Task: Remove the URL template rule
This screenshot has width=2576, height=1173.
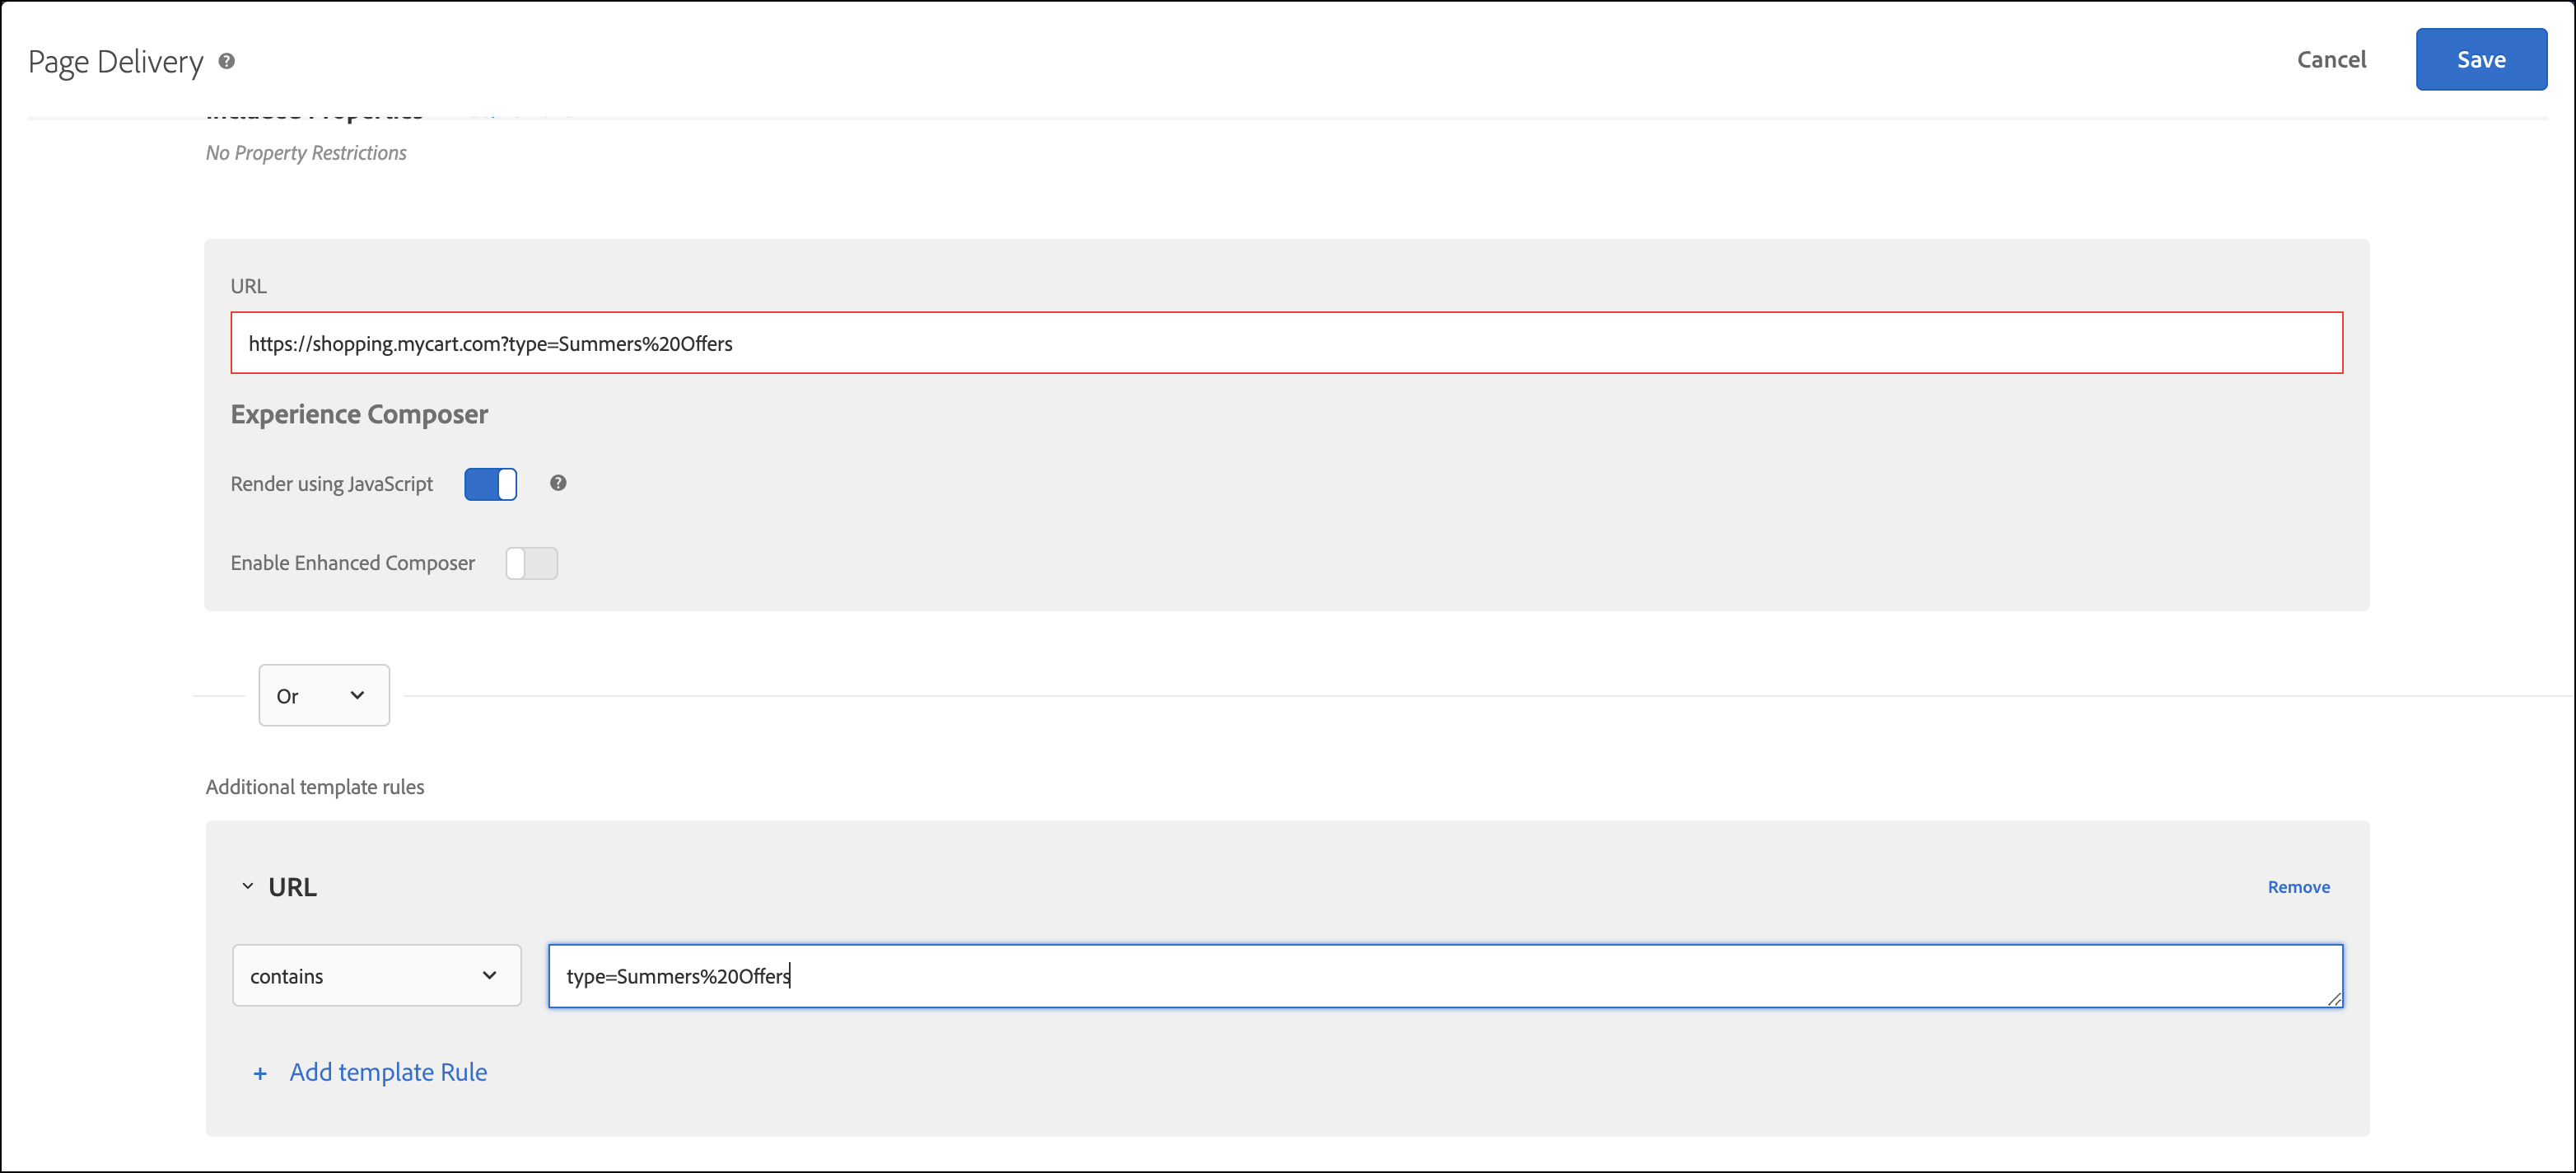Action: coord(2298,887)
